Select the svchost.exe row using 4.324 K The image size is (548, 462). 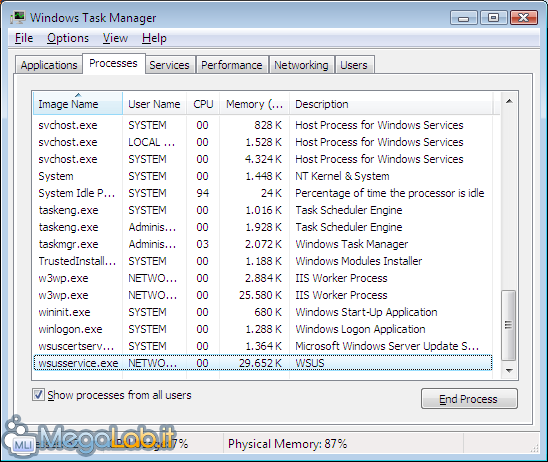pos(263,159)
